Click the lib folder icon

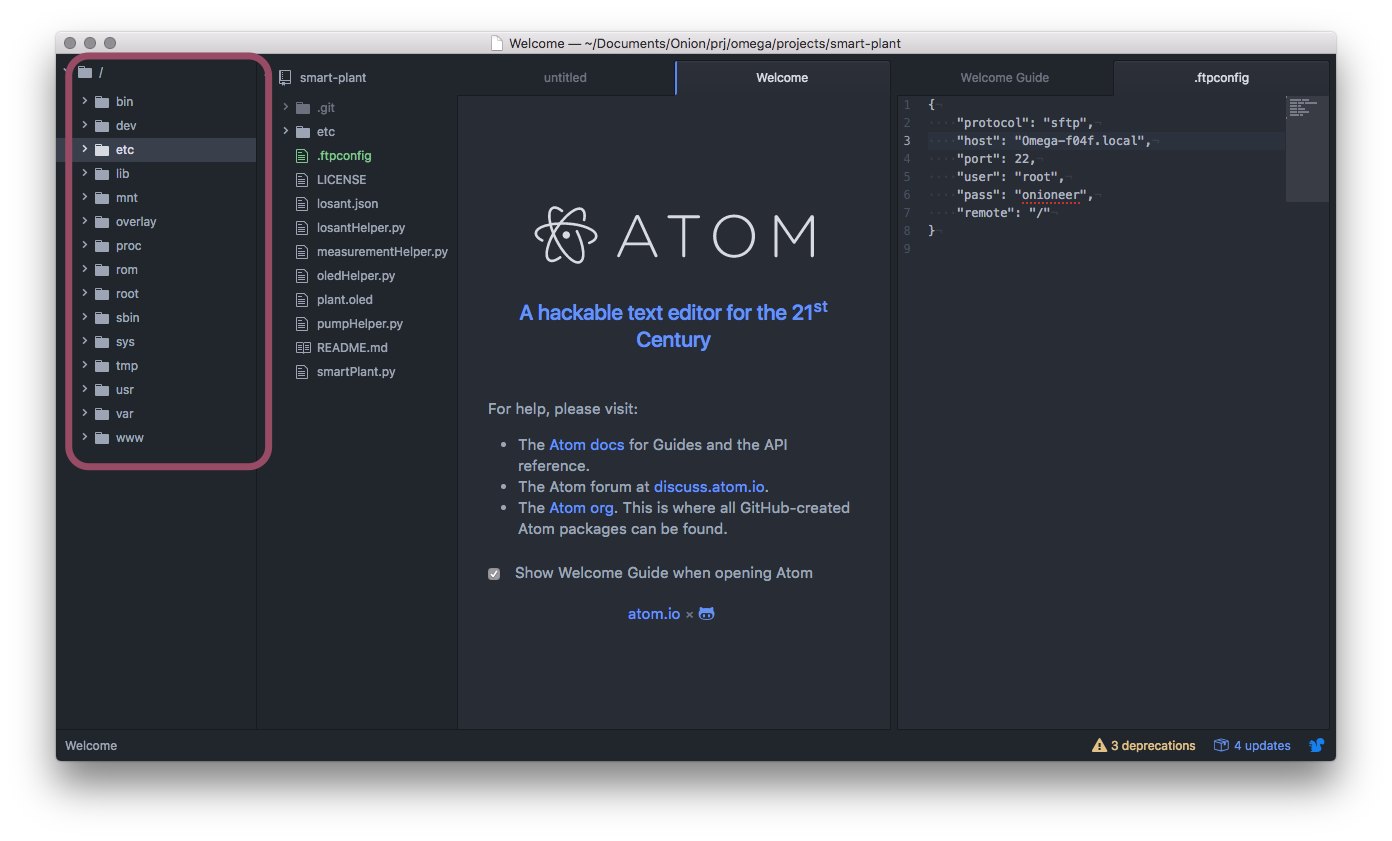(101, 174)
